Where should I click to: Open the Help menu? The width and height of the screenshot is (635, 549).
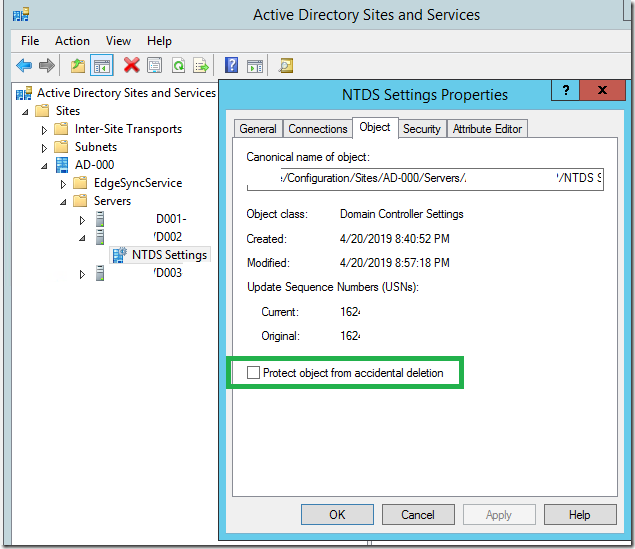(159, 41)
